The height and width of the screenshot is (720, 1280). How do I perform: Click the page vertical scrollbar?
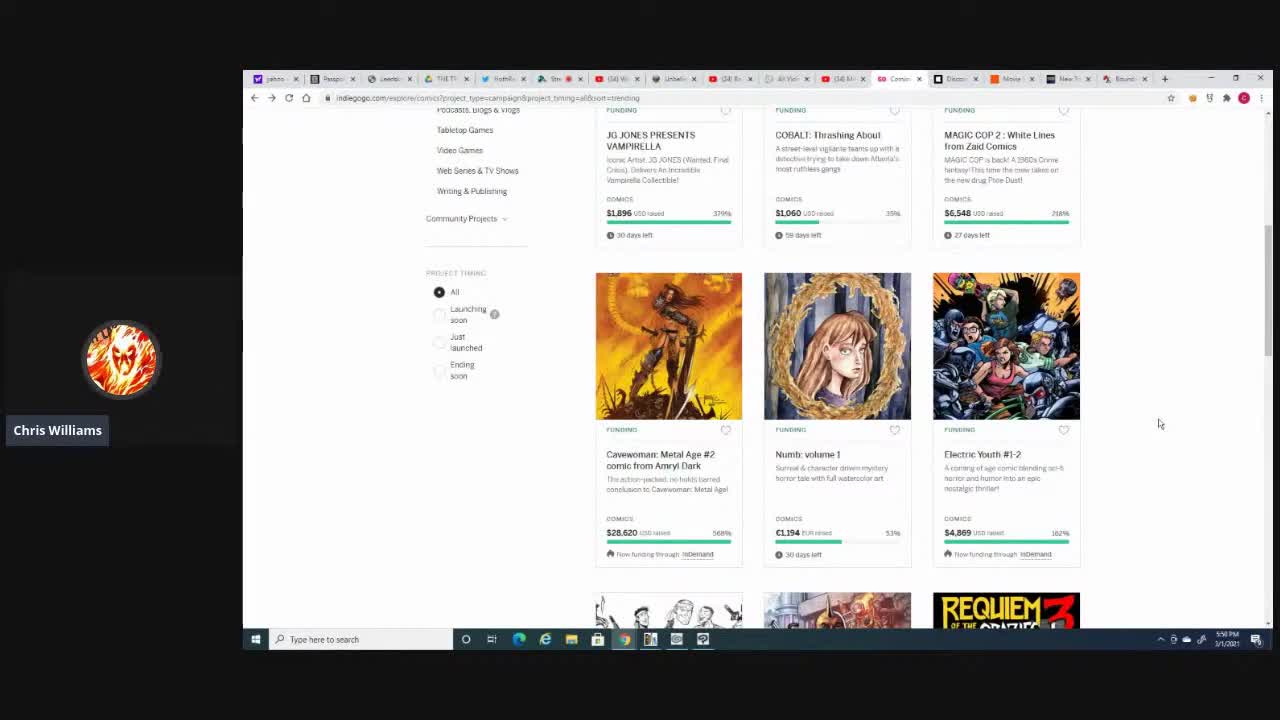tap(1269, 290)
